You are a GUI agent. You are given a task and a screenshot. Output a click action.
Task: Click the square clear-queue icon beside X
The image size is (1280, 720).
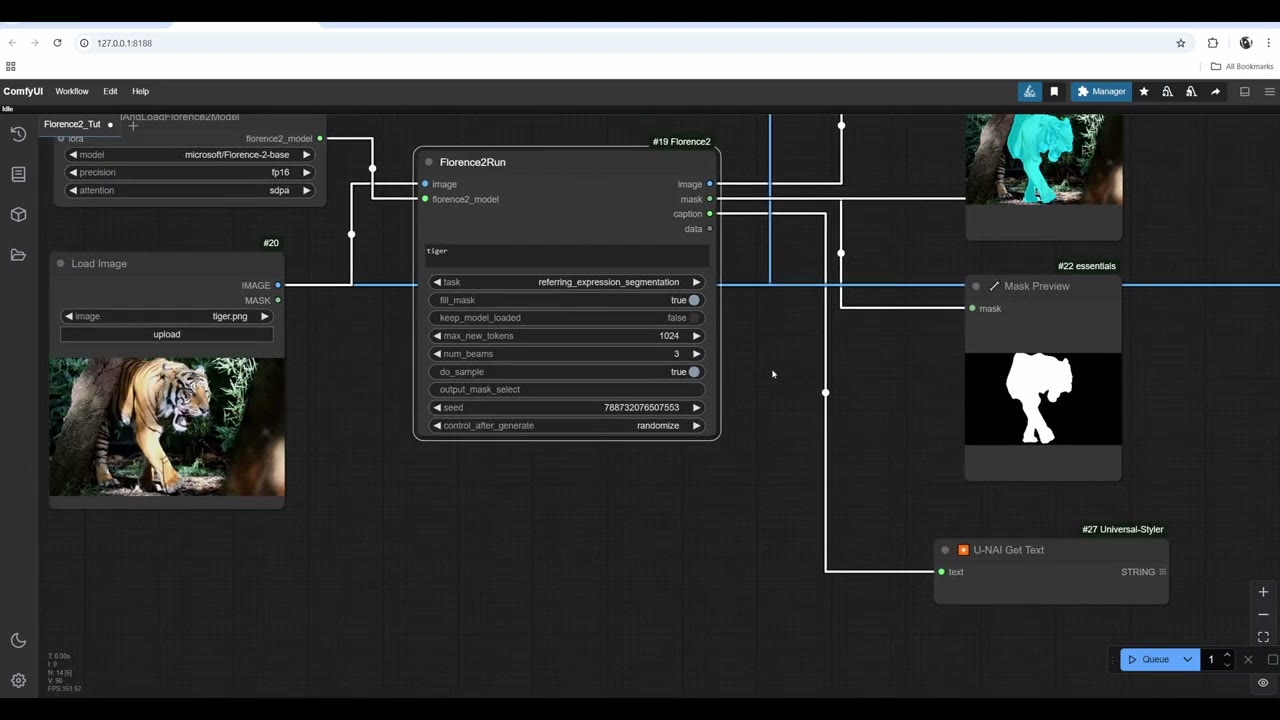[x=1272, y=659]
